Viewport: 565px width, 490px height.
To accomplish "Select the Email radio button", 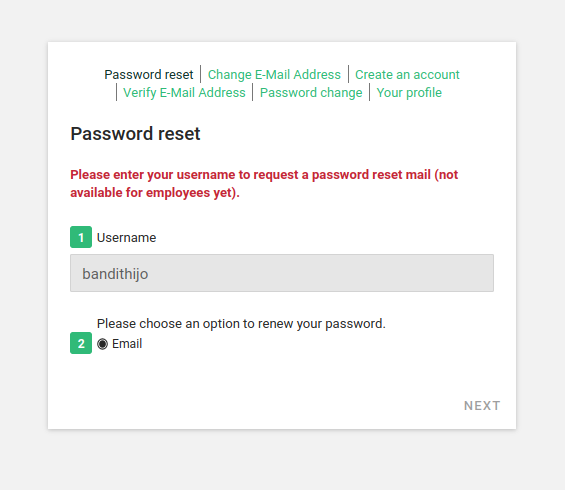I will pos(102,344).
